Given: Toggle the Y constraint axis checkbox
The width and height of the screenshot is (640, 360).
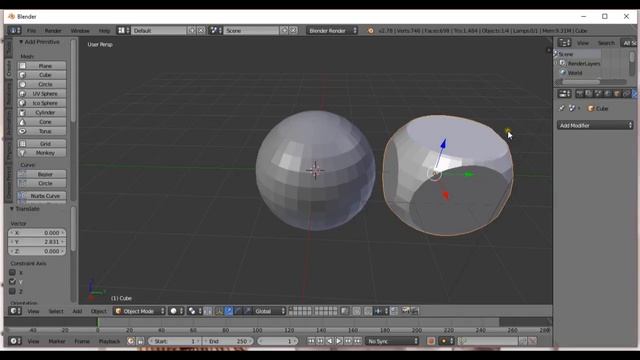Looking at the screenshot, I should coord(12,282).
